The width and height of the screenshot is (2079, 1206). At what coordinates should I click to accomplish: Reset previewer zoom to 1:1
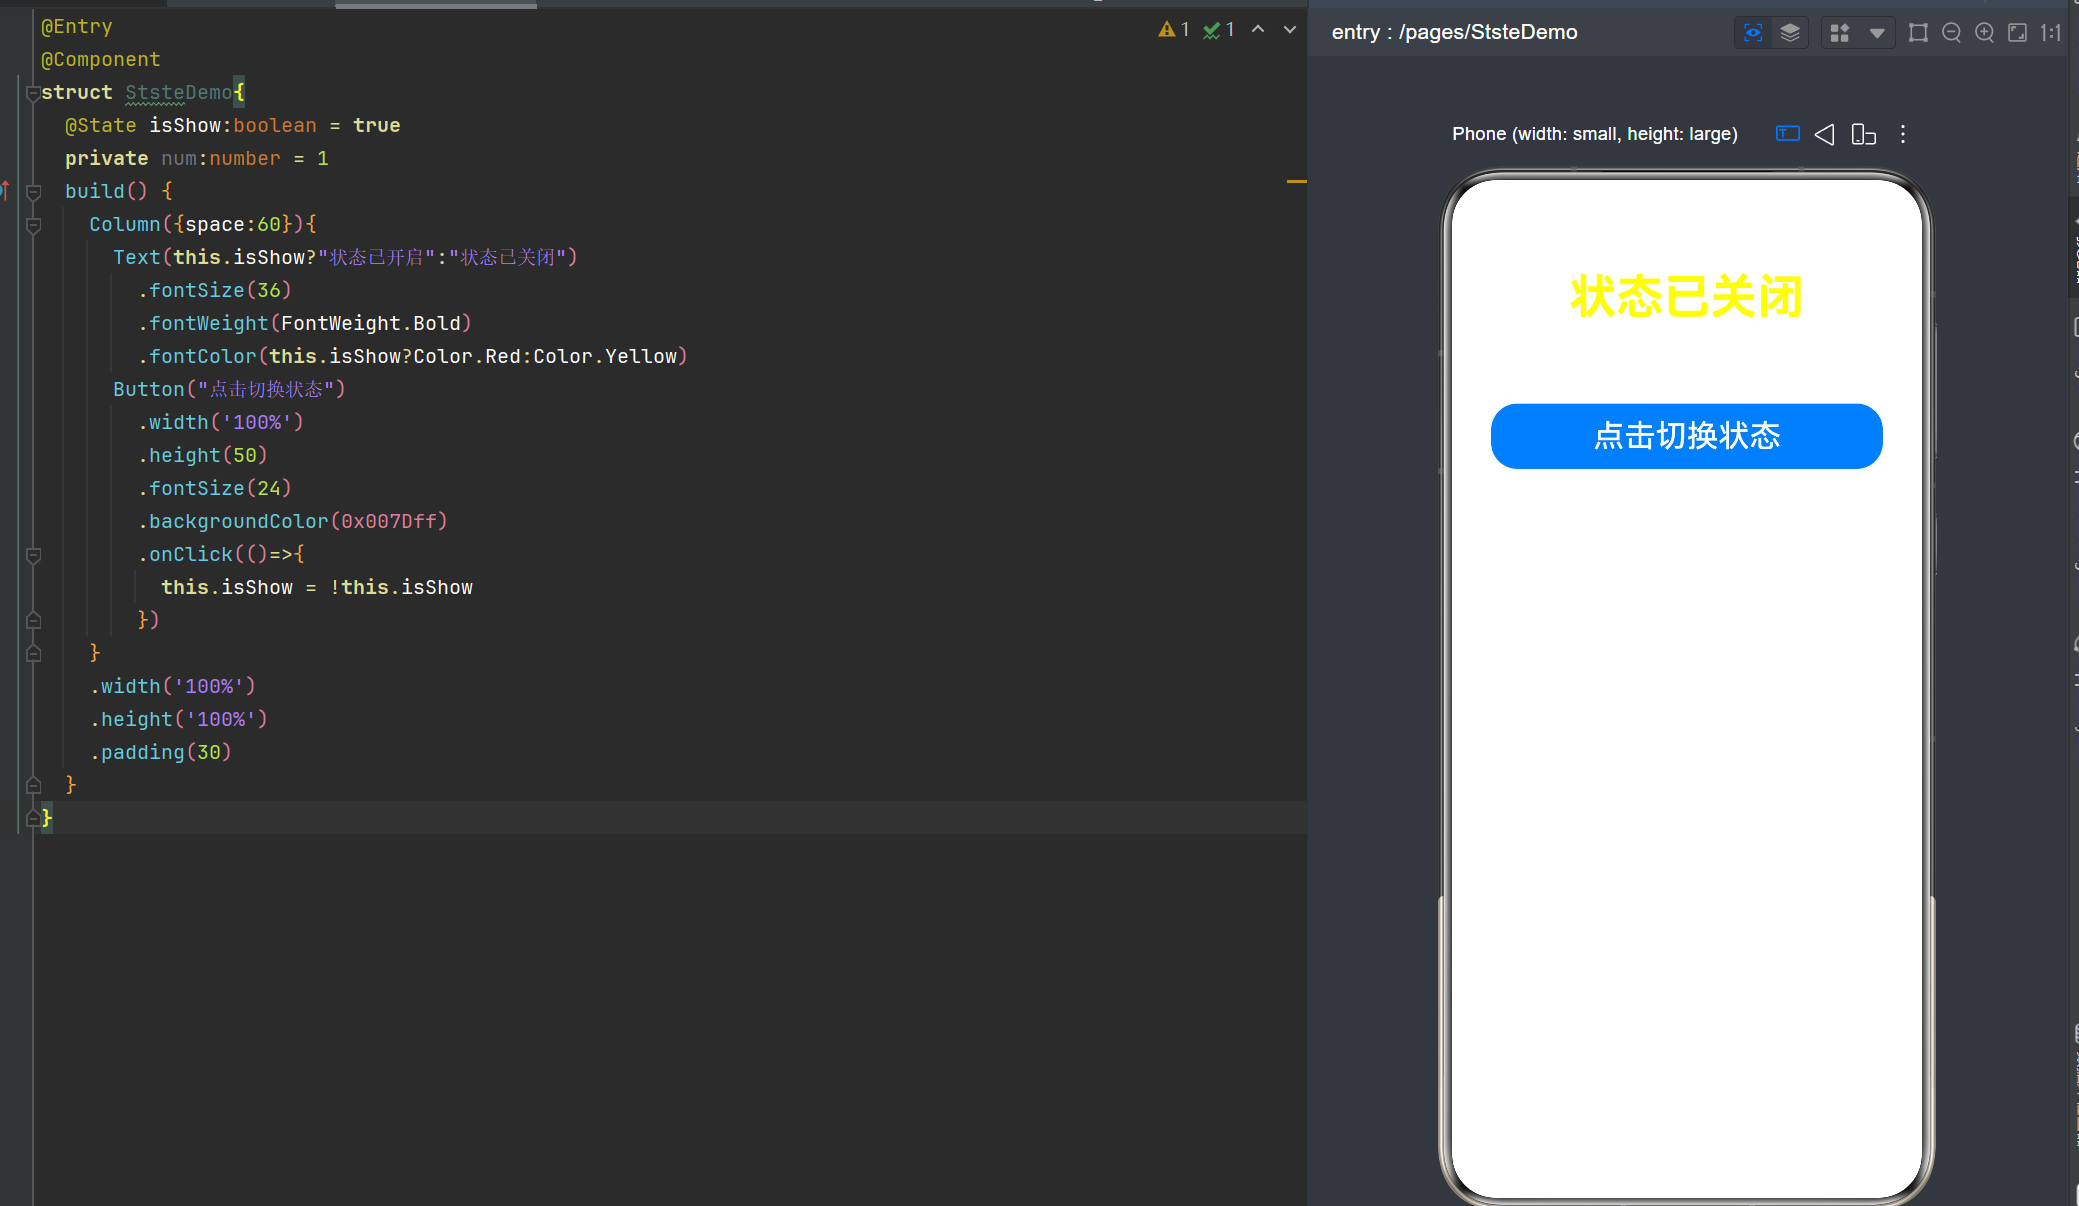click(x=2051, y=33)
